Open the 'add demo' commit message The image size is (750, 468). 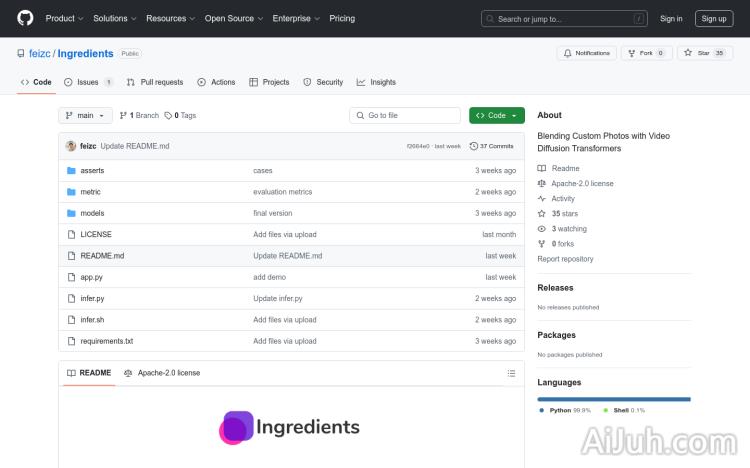(x=269, y=277)
